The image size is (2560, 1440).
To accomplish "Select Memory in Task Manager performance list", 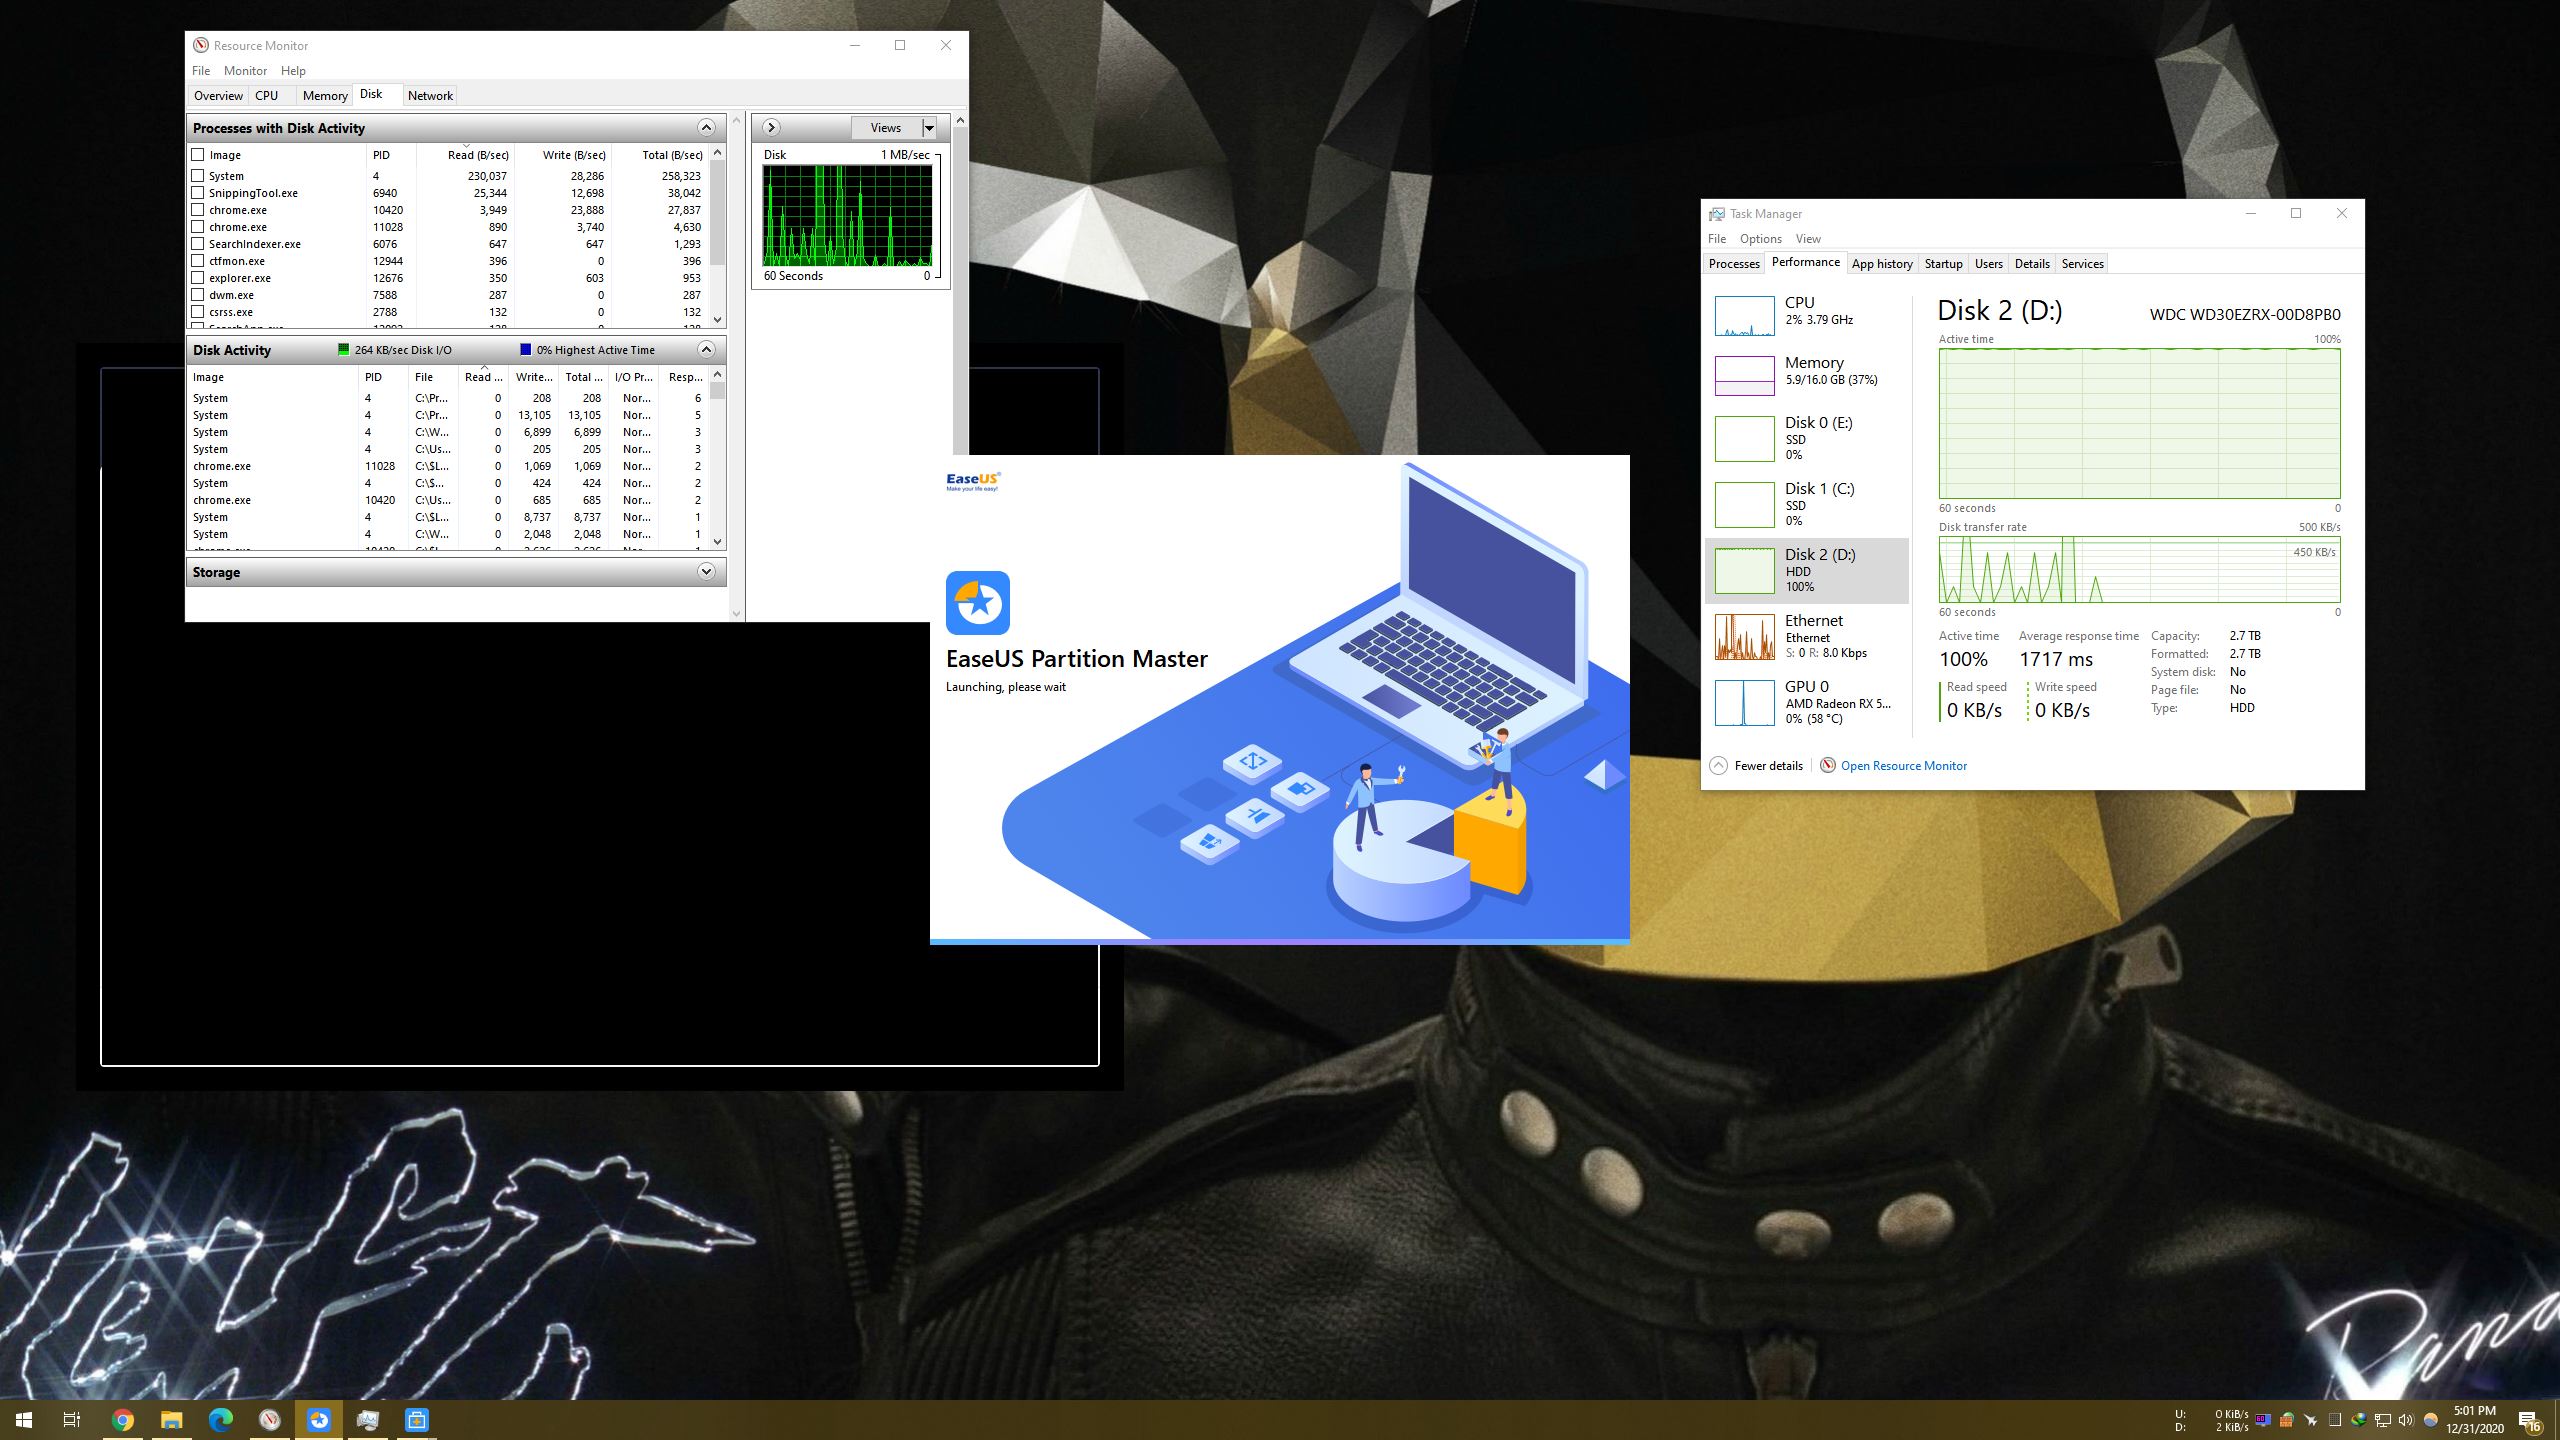I will click(x=1806, y=374).
